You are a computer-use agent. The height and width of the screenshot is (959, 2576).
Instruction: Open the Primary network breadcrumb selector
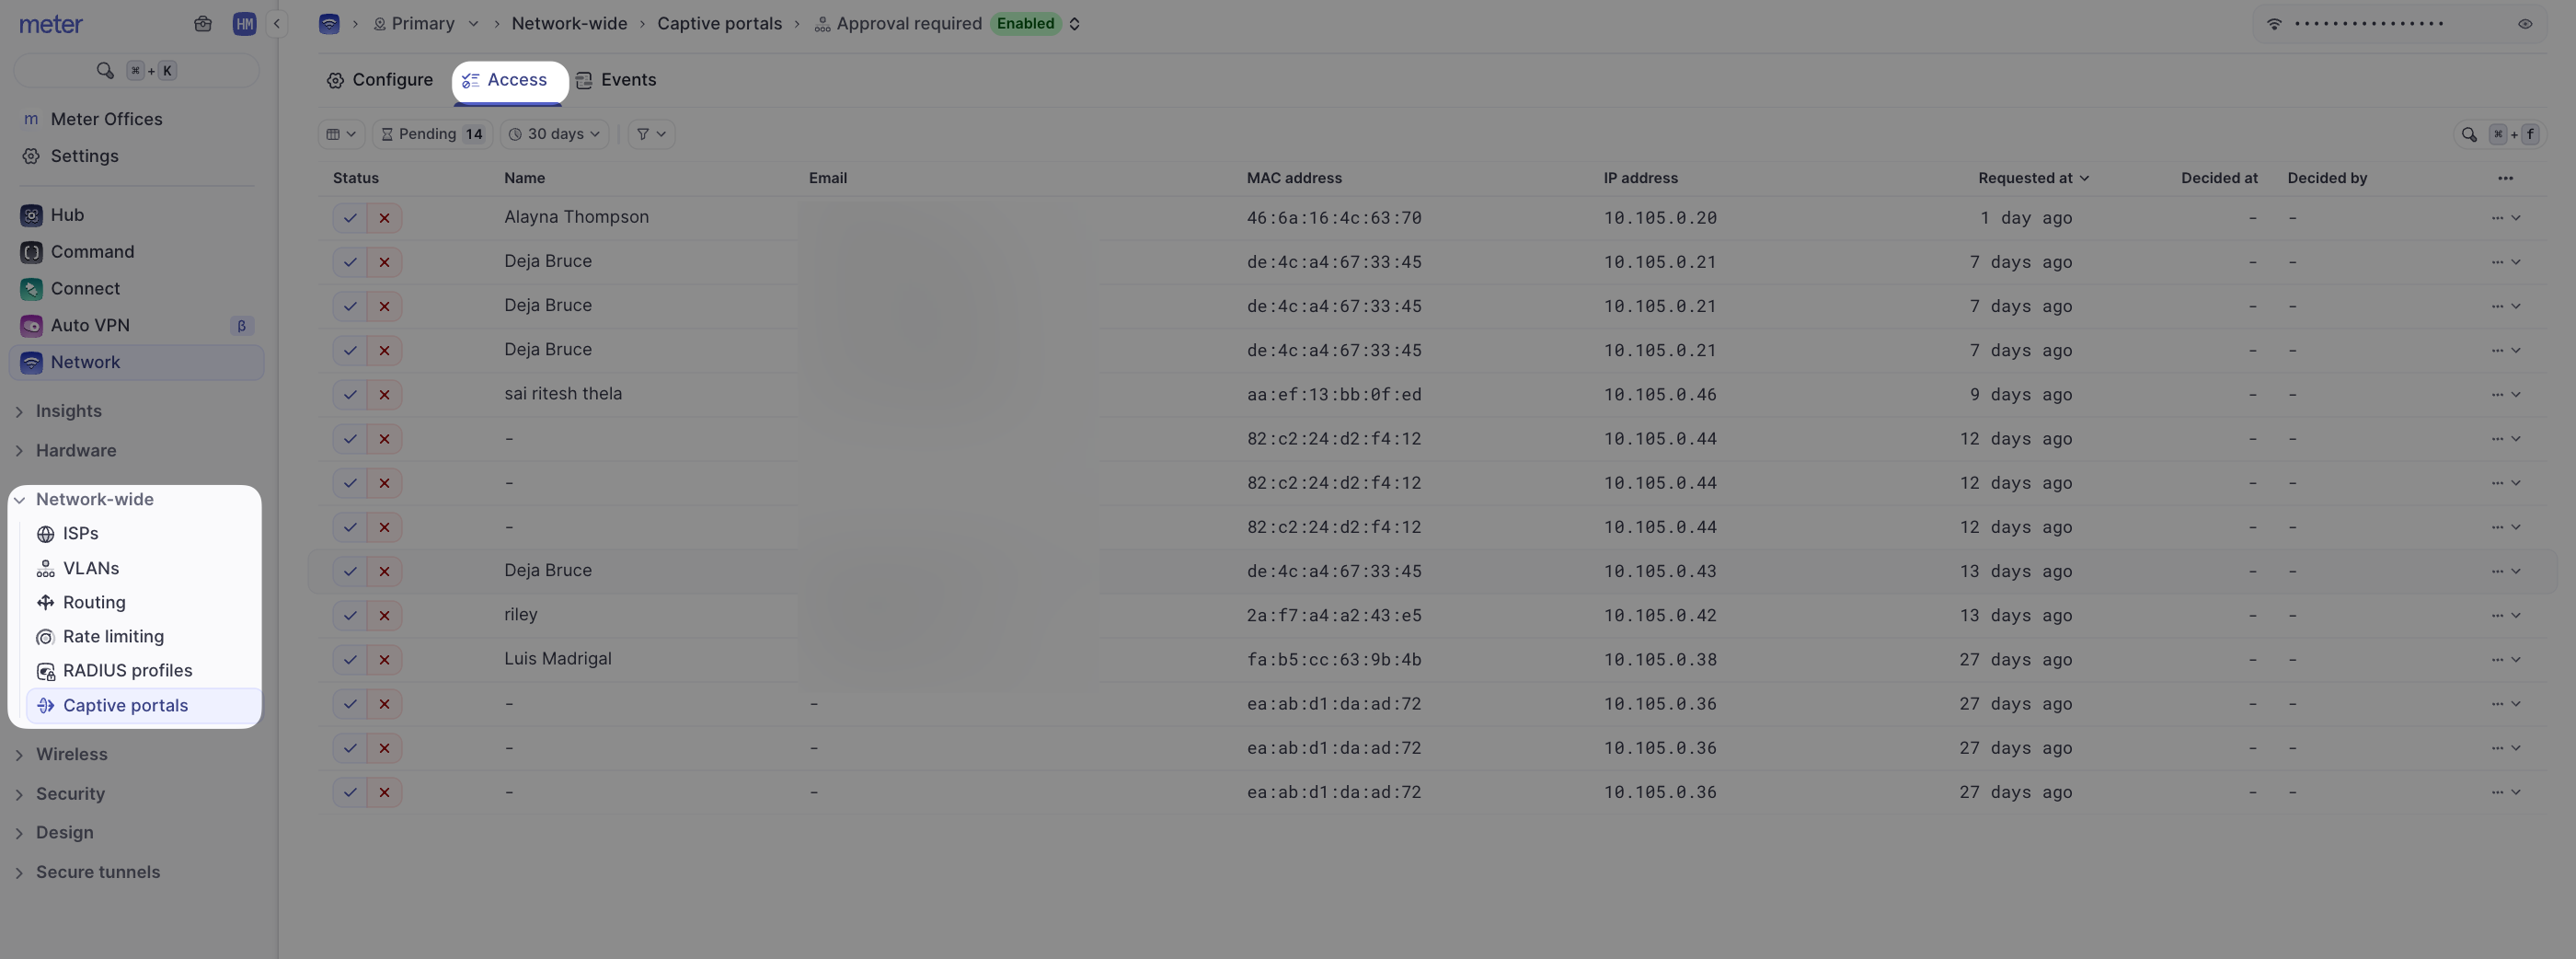pyautogui.click(x=424, y=23)
